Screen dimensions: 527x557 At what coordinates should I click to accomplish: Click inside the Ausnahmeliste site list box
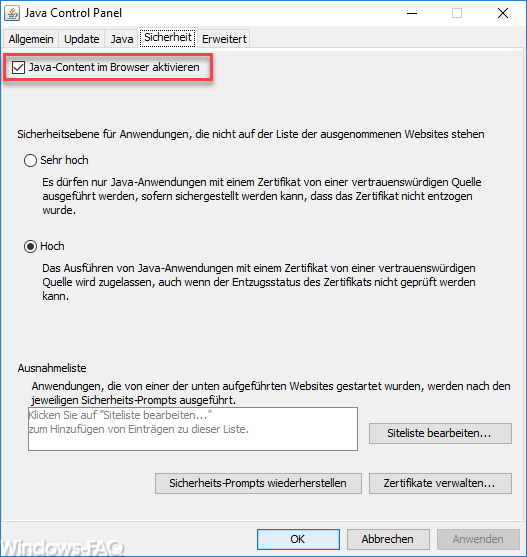193,429
